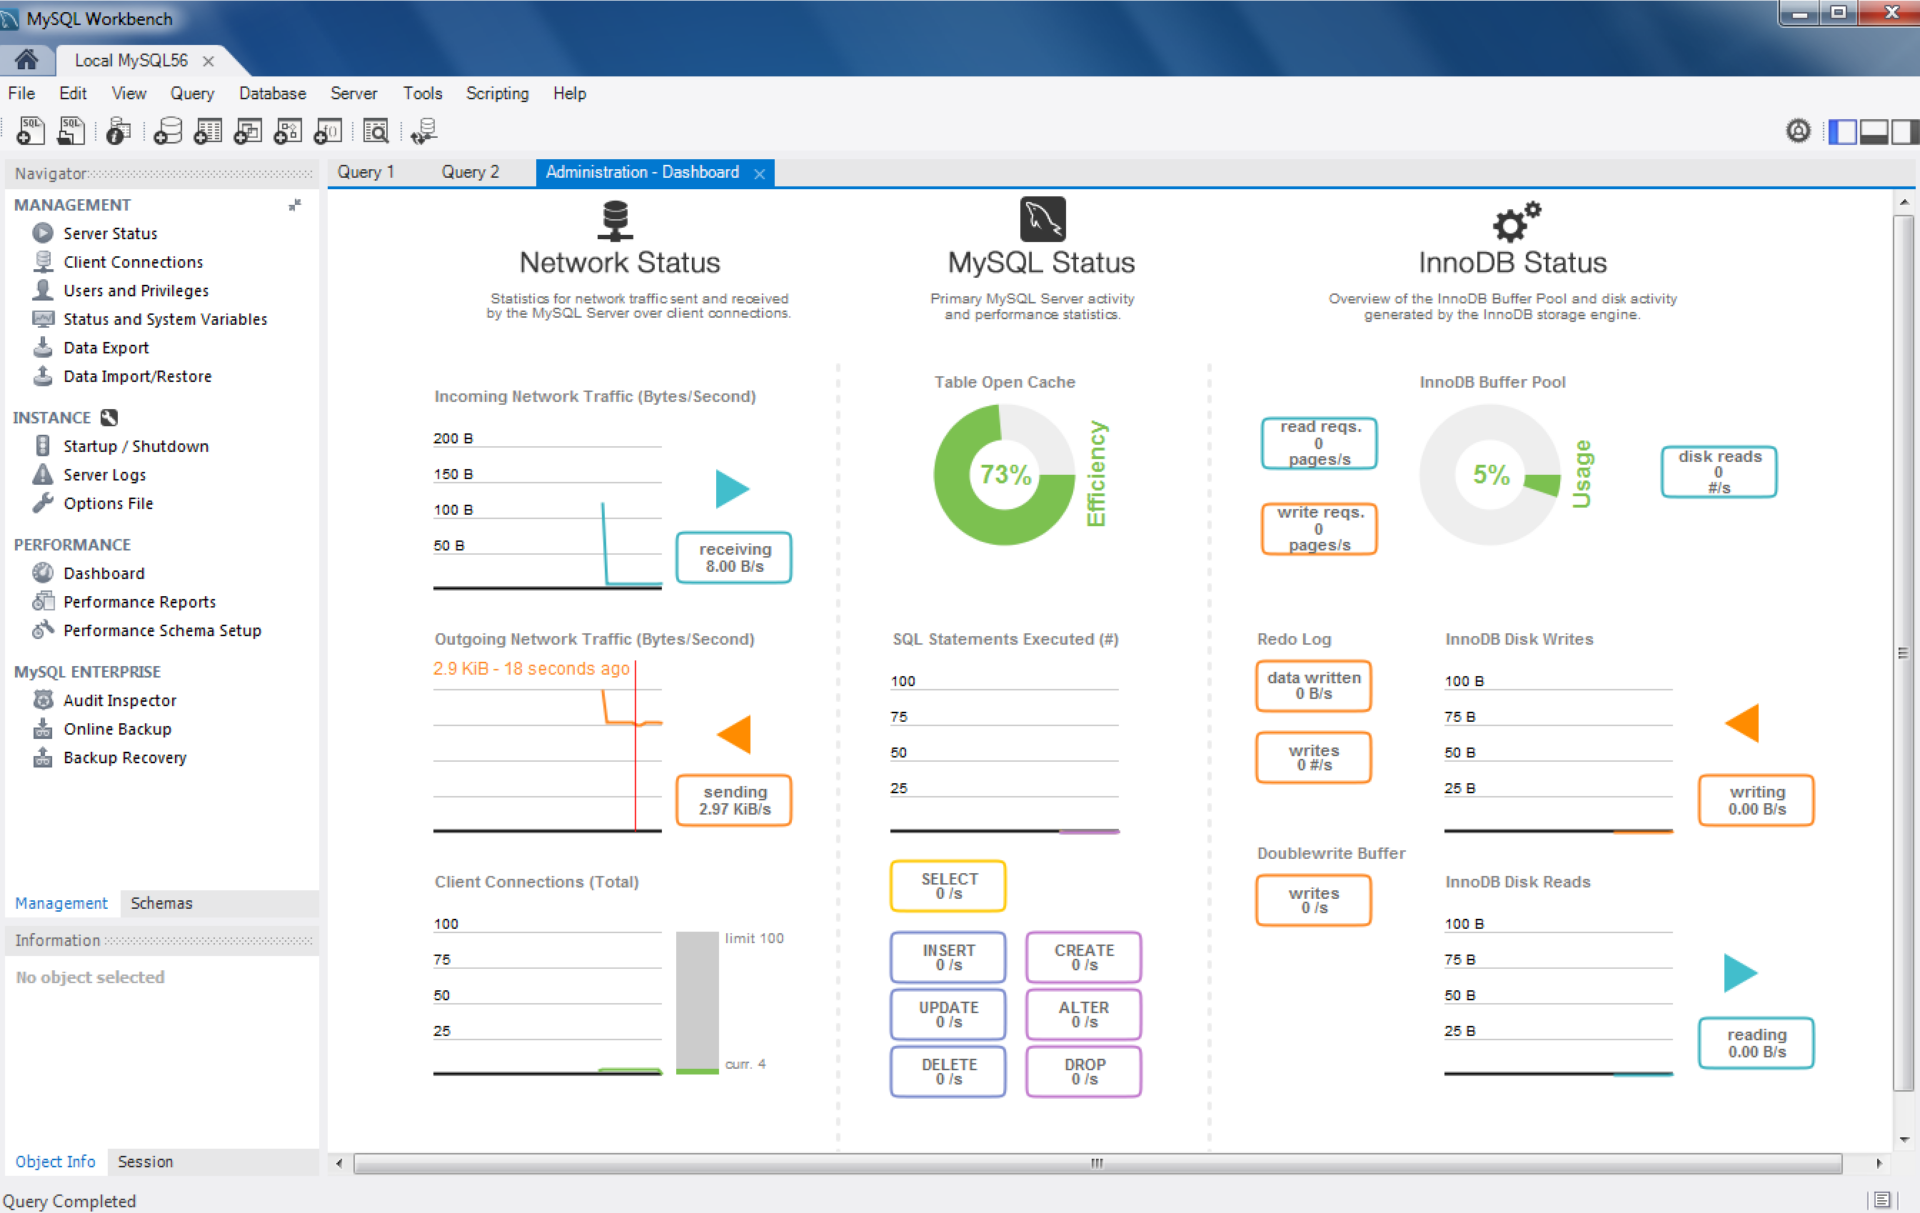Viewport: 1920px width, 1213px height.
Task: Click the create new function icon
Action: click(x=328, y=131)
